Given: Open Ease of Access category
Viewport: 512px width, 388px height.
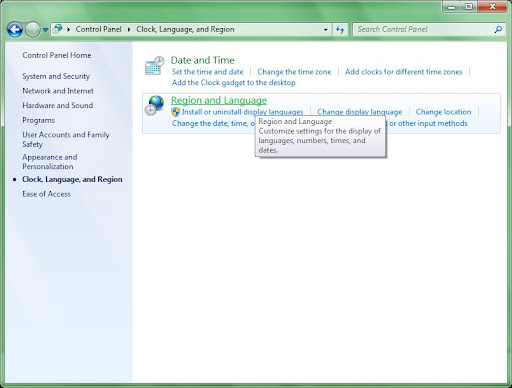Looking at the screenshot, I should (x=46, y=194).
